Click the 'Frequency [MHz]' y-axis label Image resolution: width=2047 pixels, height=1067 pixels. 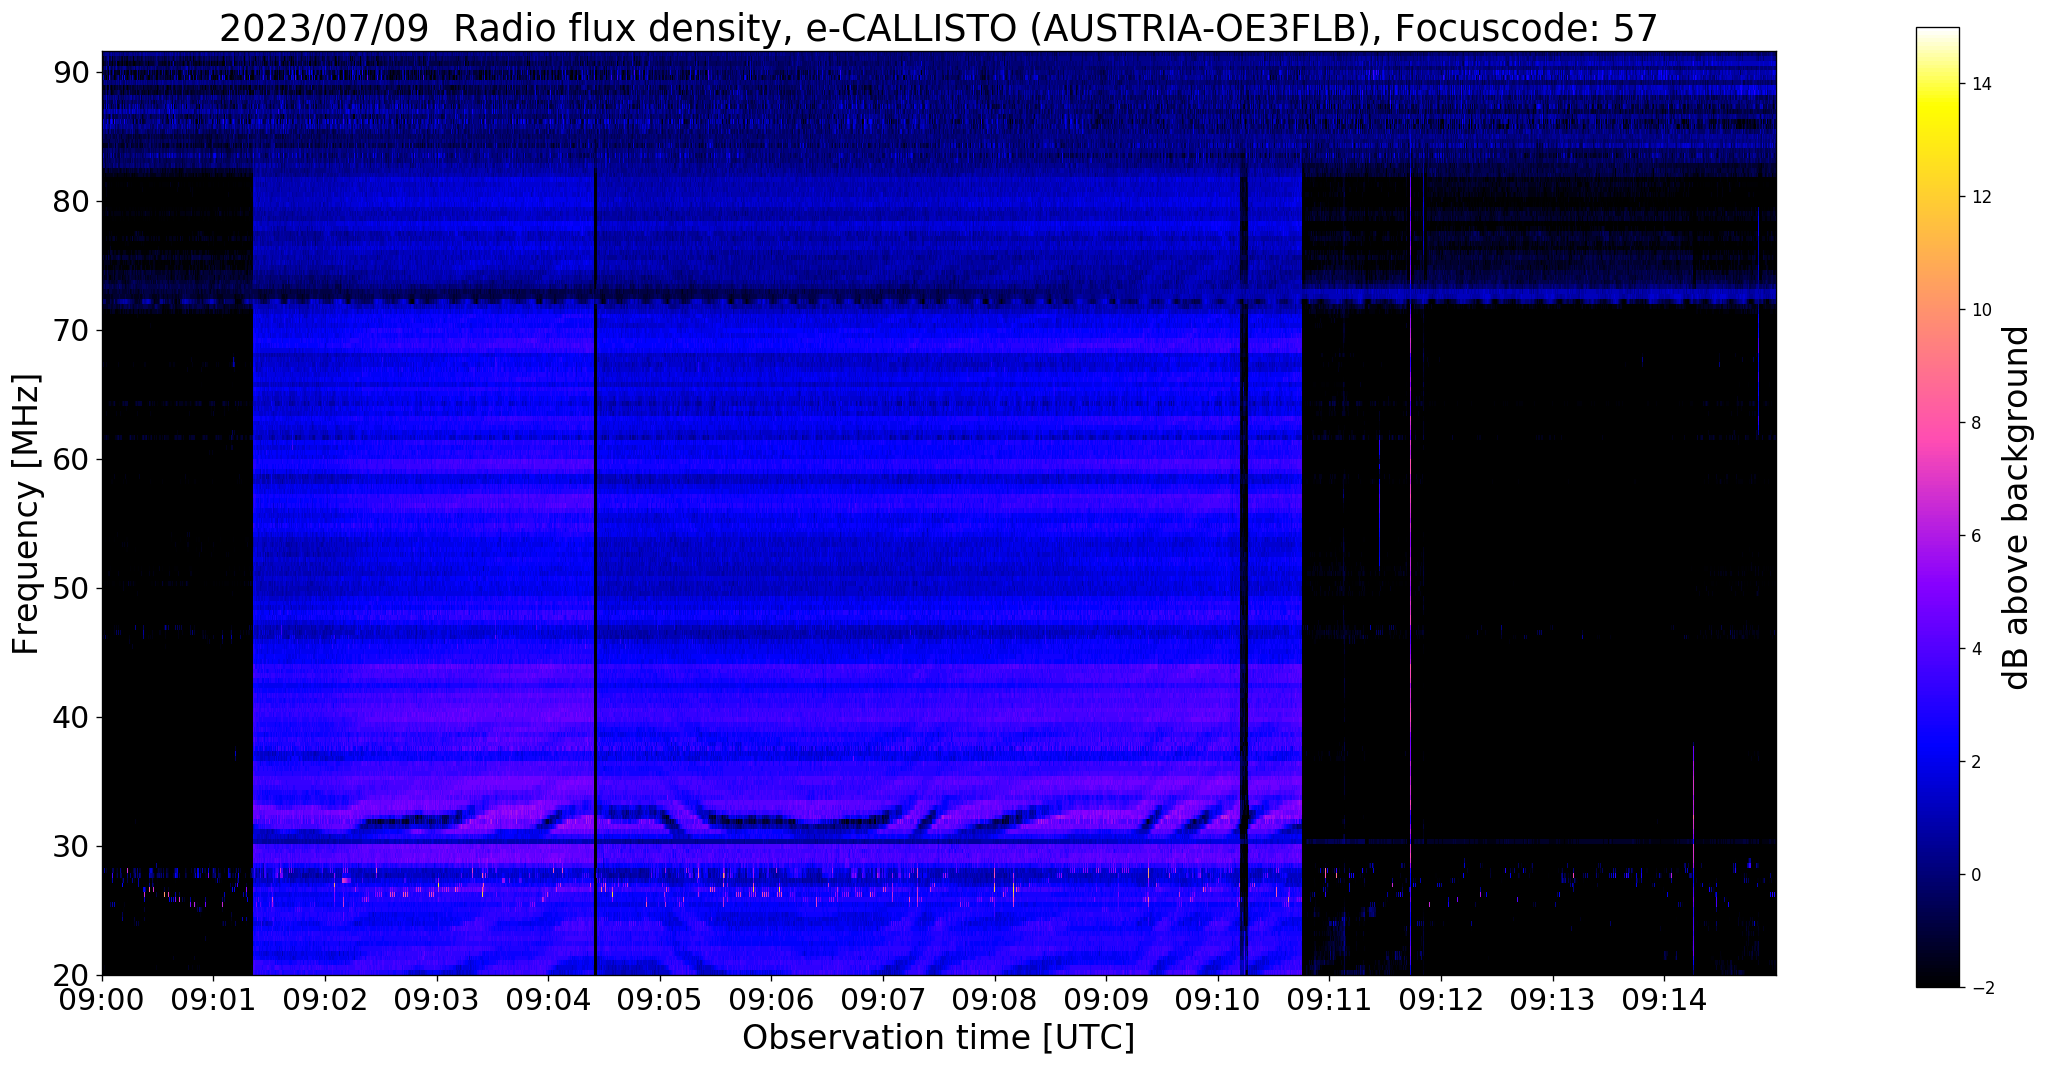[26, 514]
